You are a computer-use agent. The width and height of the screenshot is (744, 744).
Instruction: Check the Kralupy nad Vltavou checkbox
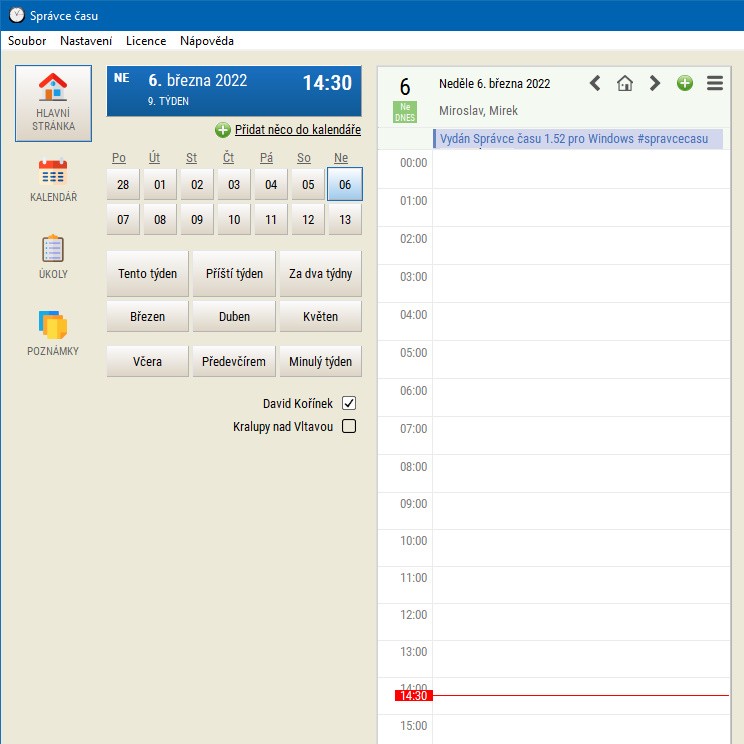coord(349,426)
